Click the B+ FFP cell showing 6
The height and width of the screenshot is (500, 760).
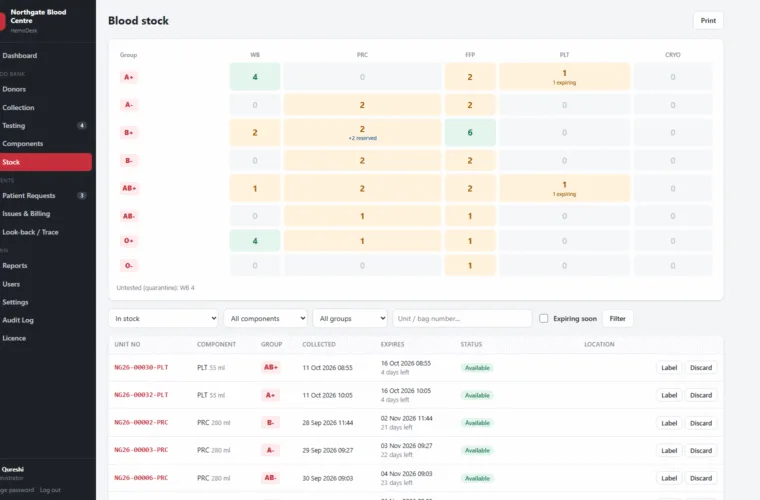click(x=470, y=132)
